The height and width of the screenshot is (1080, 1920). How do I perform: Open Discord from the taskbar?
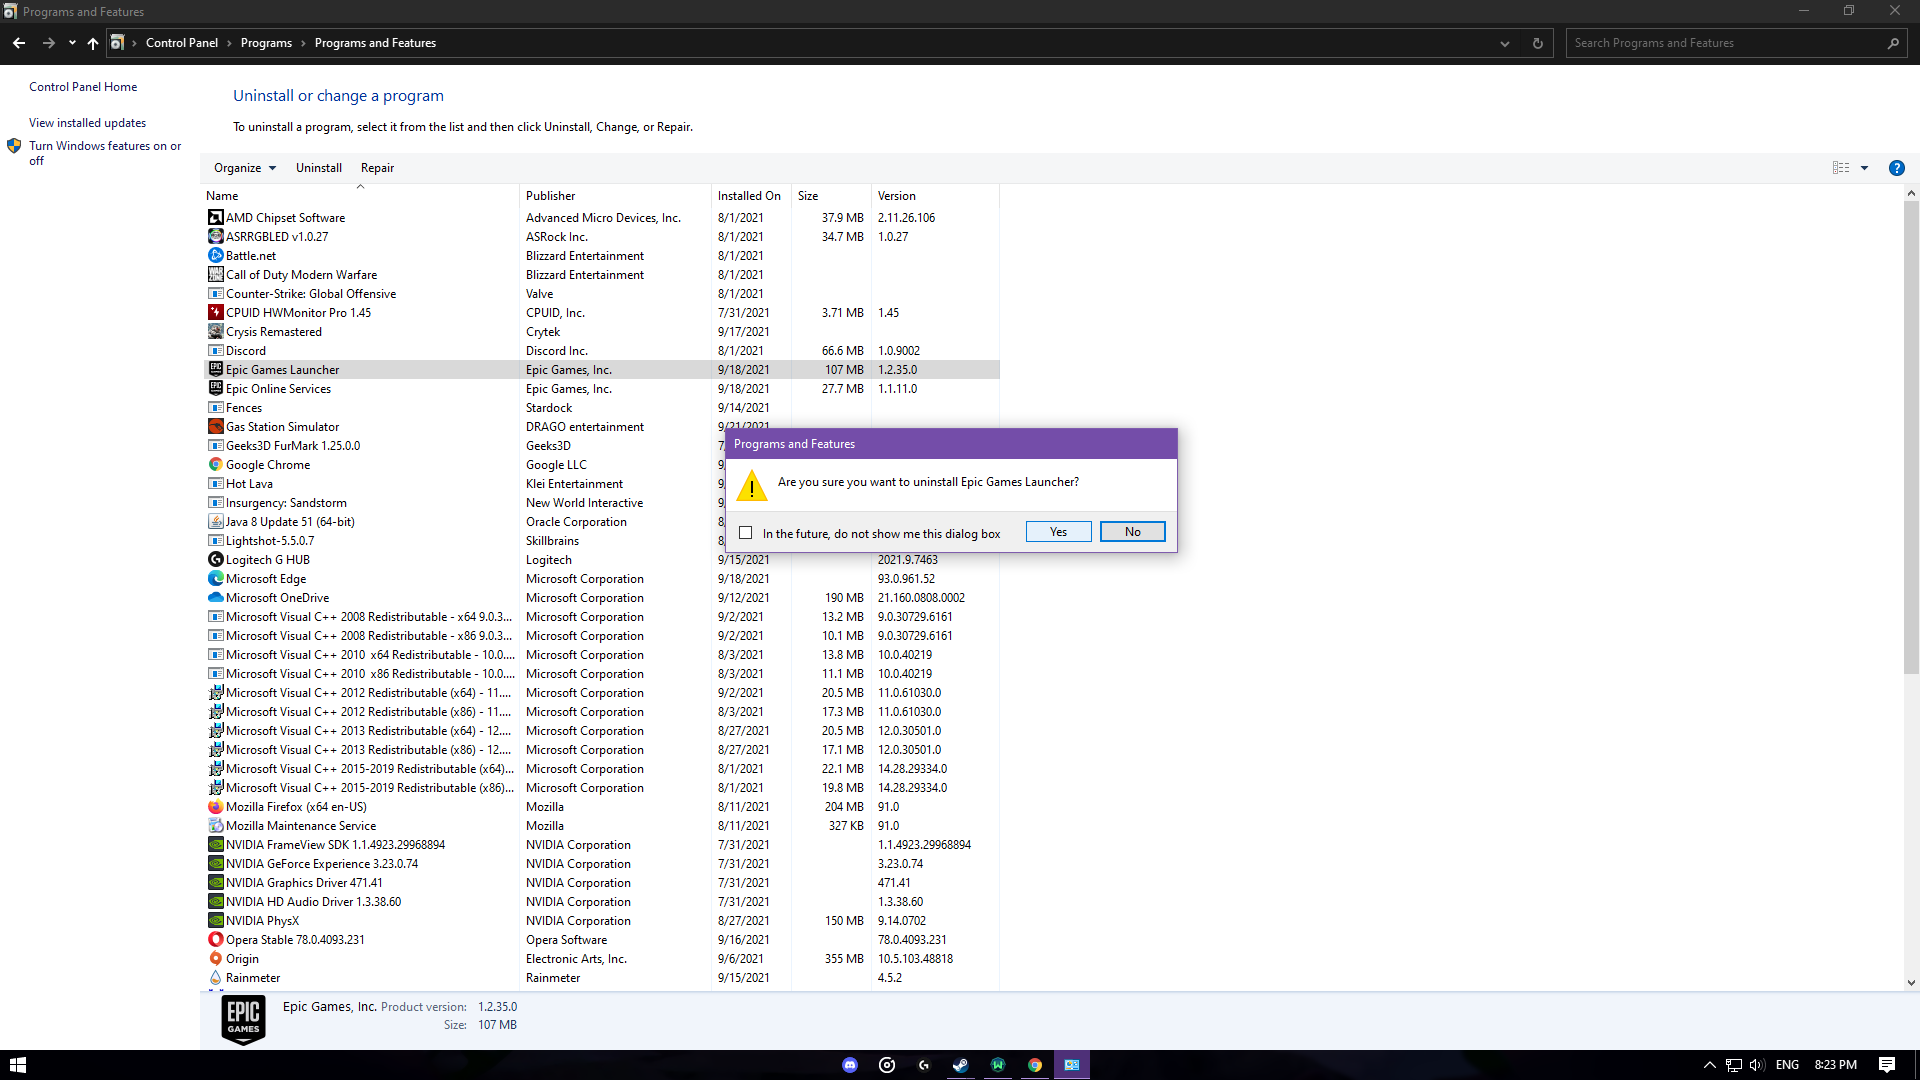click(850, 1065)
